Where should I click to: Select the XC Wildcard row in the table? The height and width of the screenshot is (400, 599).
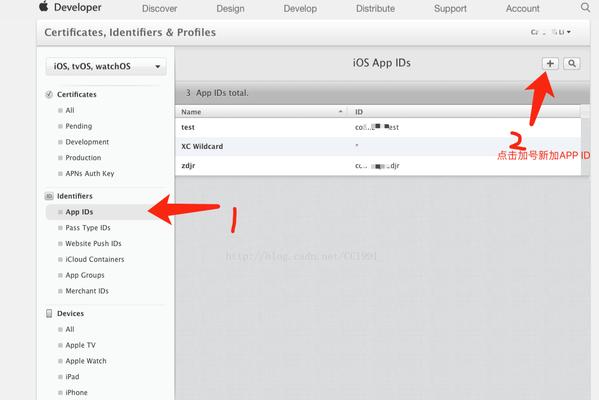click(x=378, y=146)
